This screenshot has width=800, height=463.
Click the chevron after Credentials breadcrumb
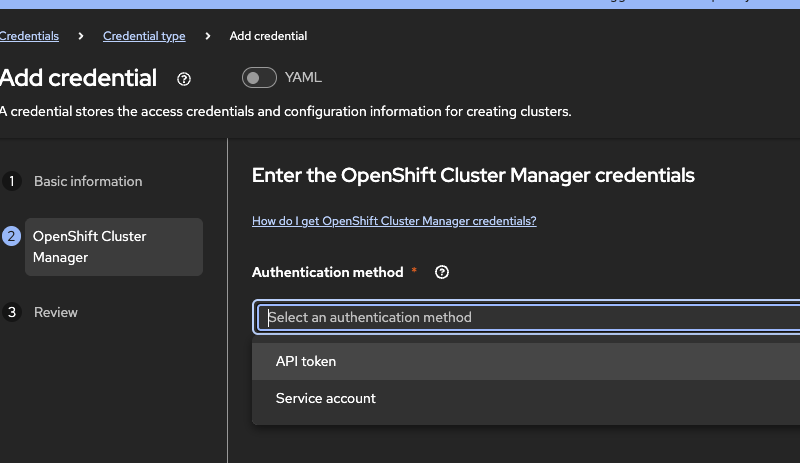coord(81,36)
